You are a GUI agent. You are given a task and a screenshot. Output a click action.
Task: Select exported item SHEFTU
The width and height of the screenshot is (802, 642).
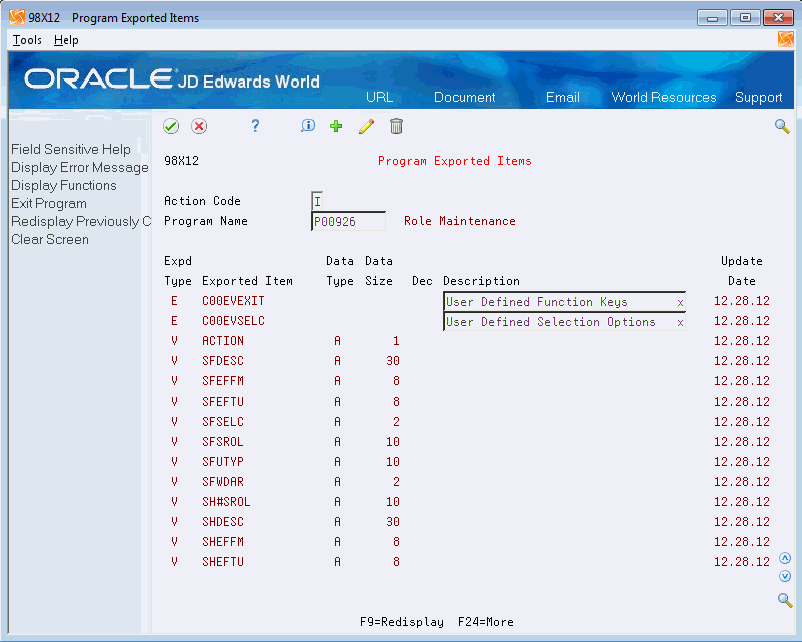click(x=223, y=561)
